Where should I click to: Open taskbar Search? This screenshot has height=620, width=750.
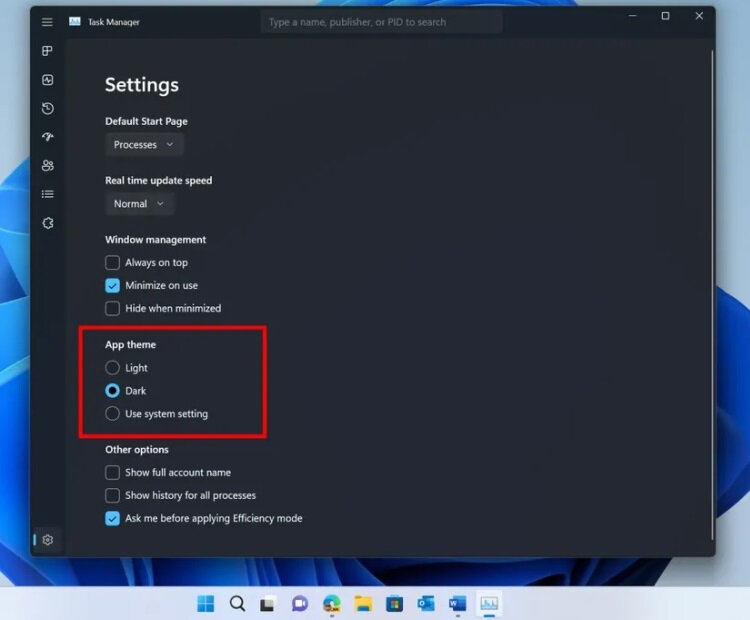coord(237,604)
